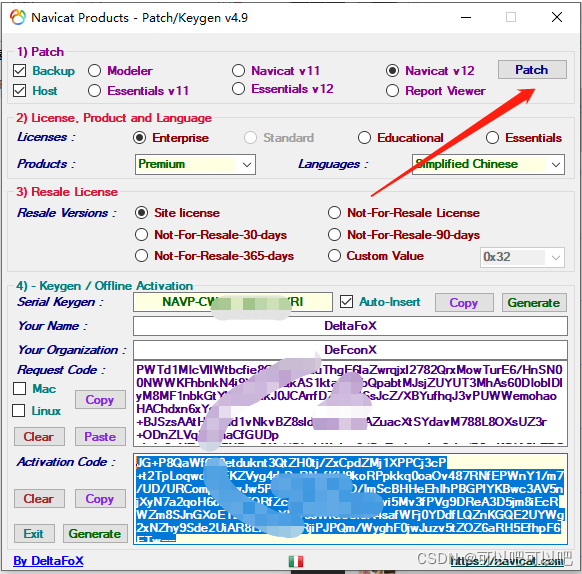
Task: Open the Products dropdown showing Premium
Action: (x=195, y=164)
